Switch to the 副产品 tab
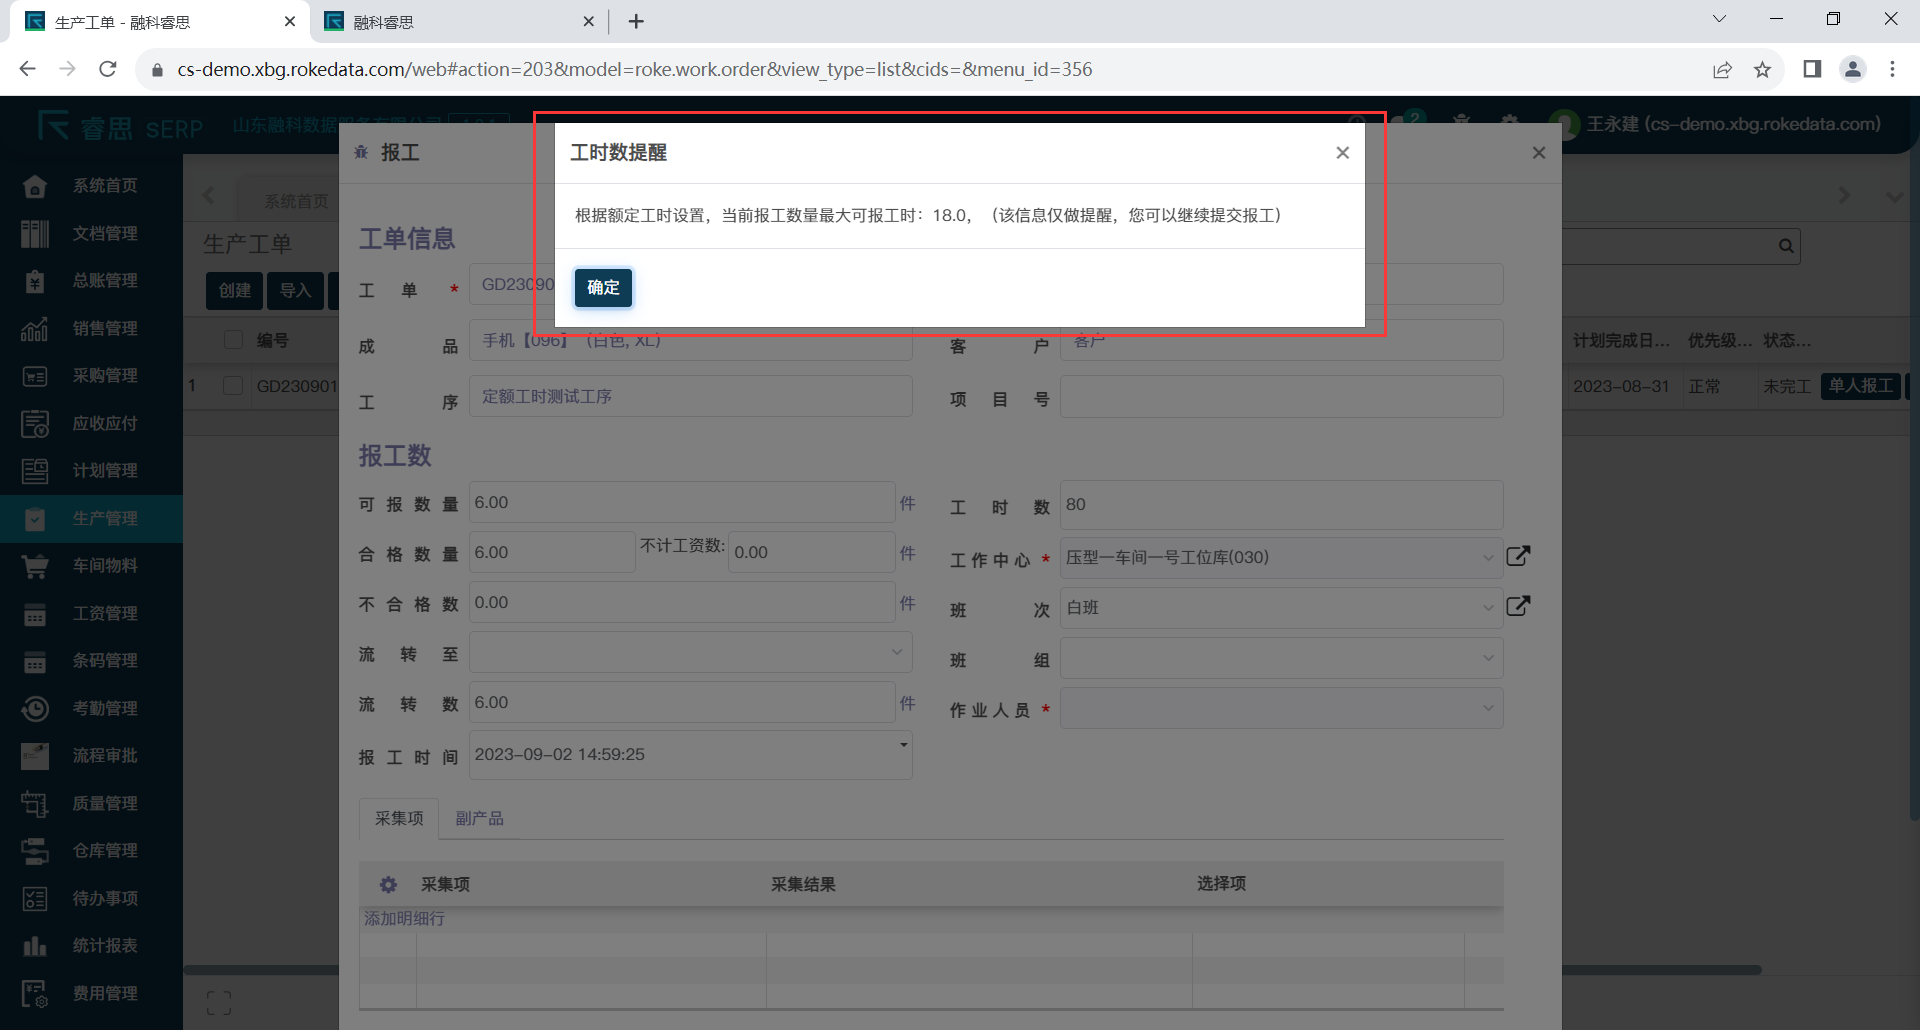Viewport: 1920px width, 1030px height. 479,818
